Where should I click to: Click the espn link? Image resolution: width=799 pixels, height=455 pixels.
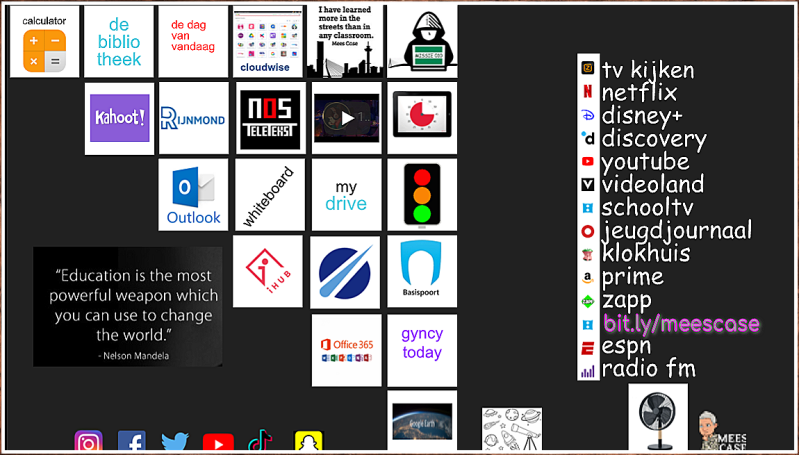(x=626, y=346)
